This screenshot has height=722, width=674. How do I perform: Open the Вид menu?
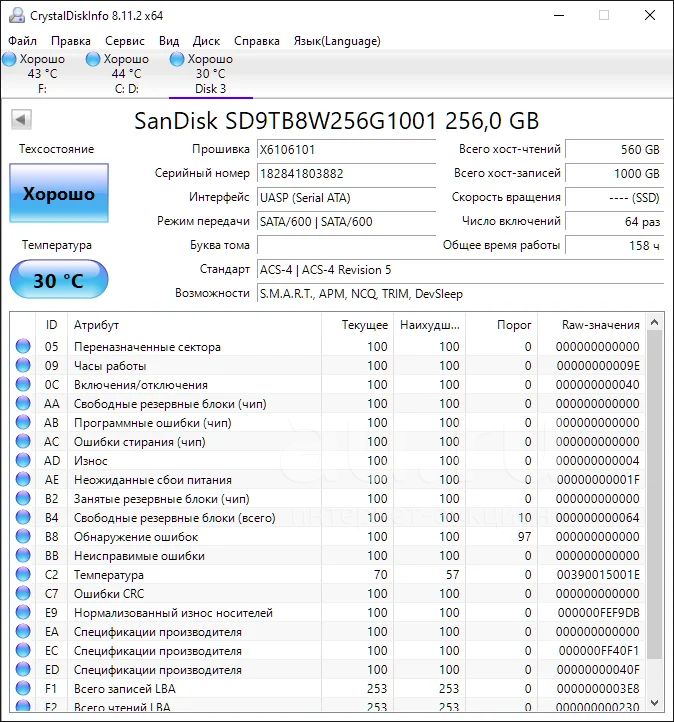(x=168, y=41)
